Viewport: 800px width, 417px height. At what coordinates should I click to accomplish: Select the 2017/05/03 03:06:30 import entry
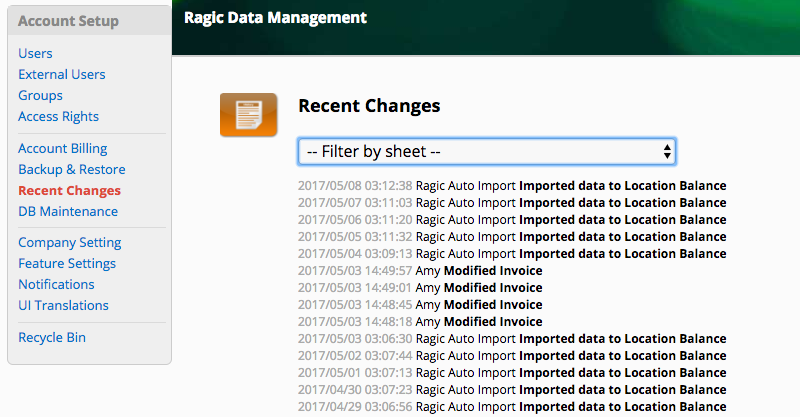click(512, 339)
